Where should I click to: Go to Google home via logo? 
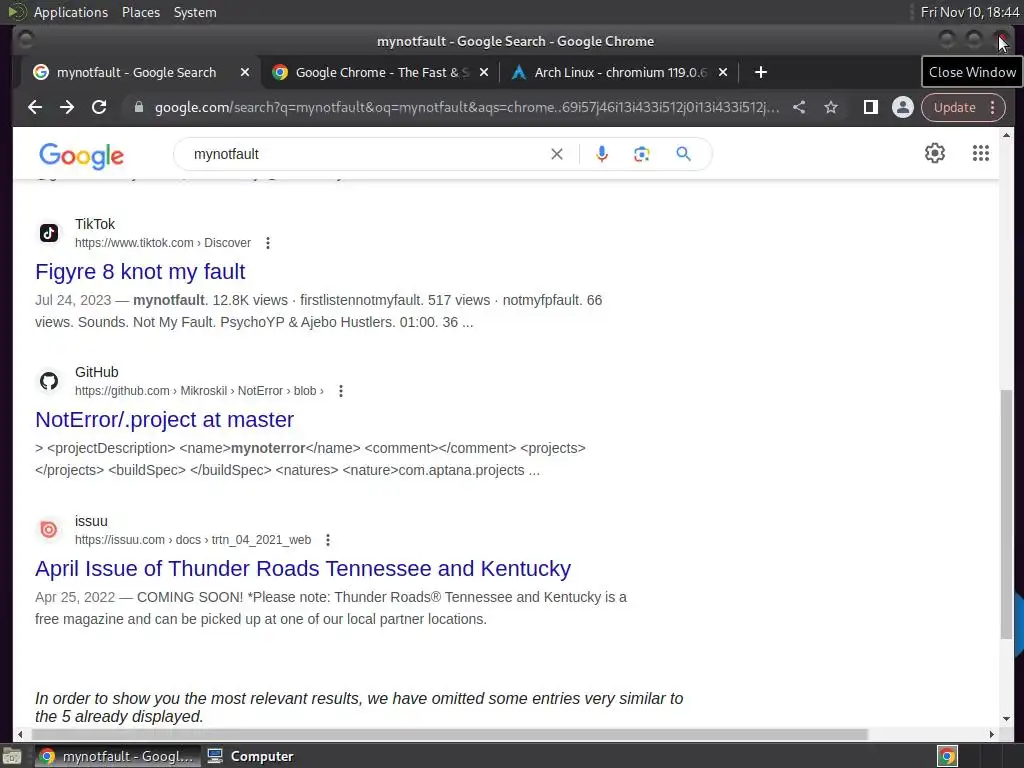pos(82,155)
